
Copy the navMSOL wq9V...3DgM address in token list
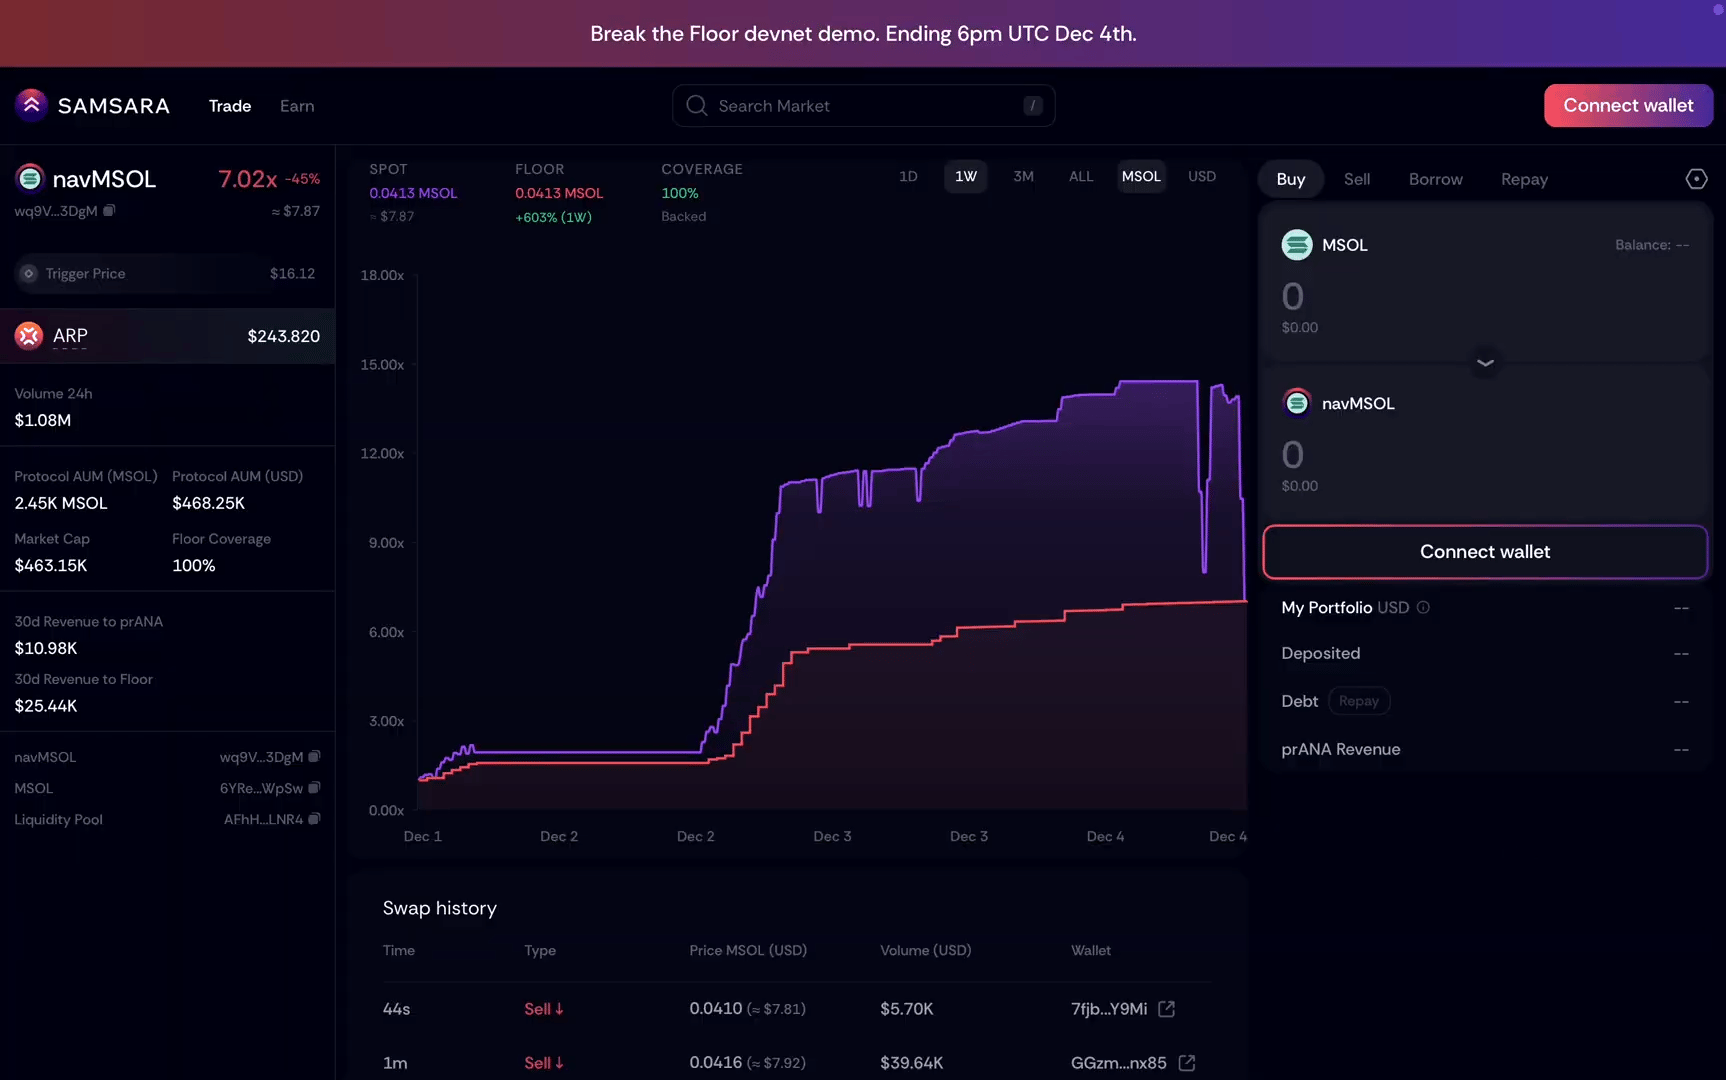pyautogui.click(x=314, y=757)
